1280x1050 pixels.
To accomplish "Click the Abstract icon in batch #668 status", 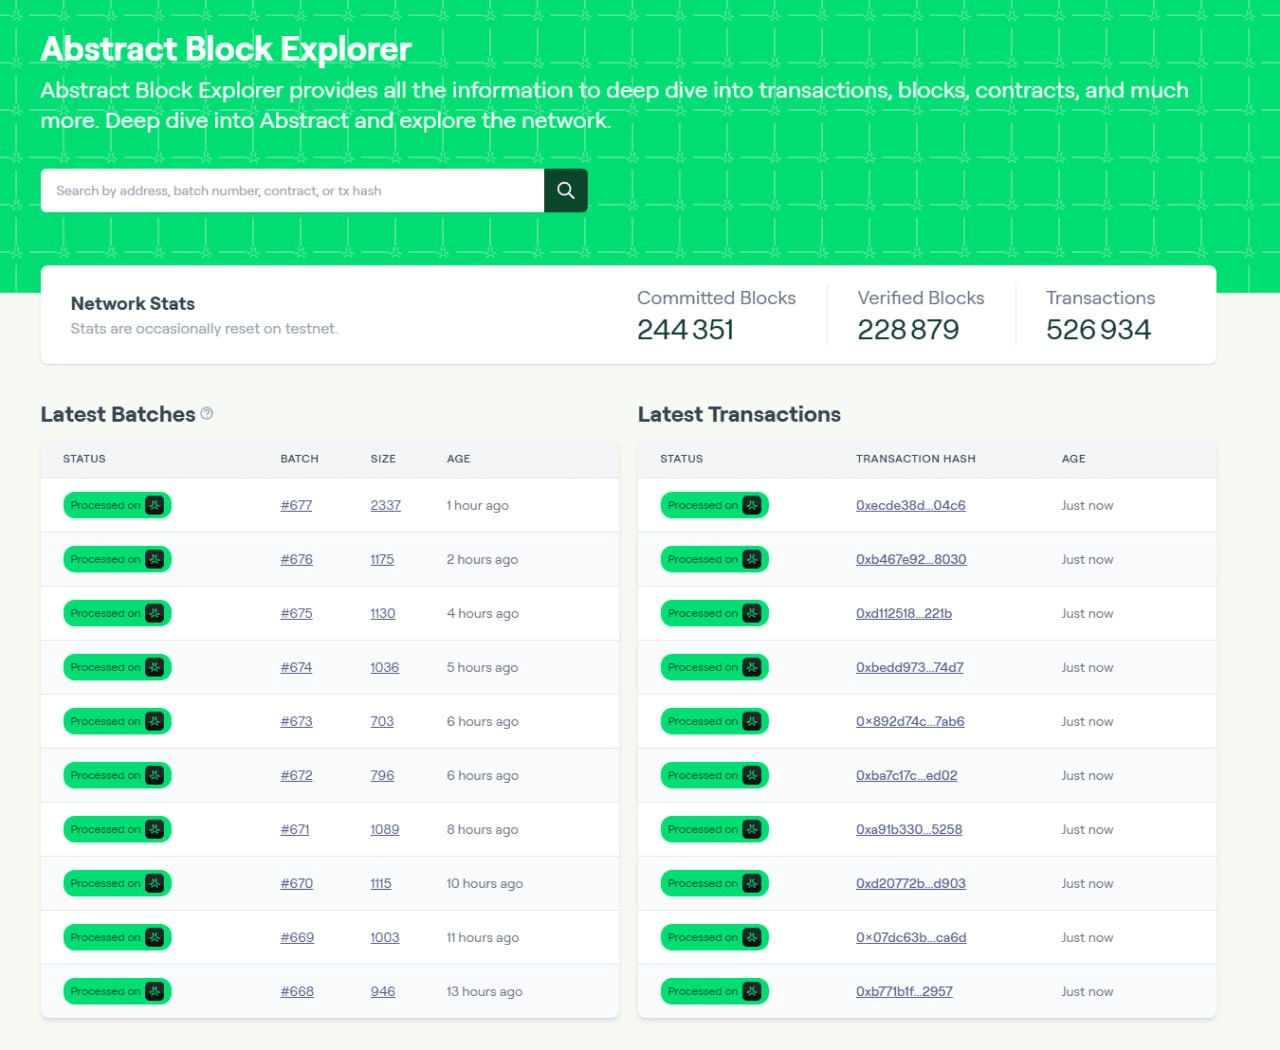I will click(x=155, y=991).
